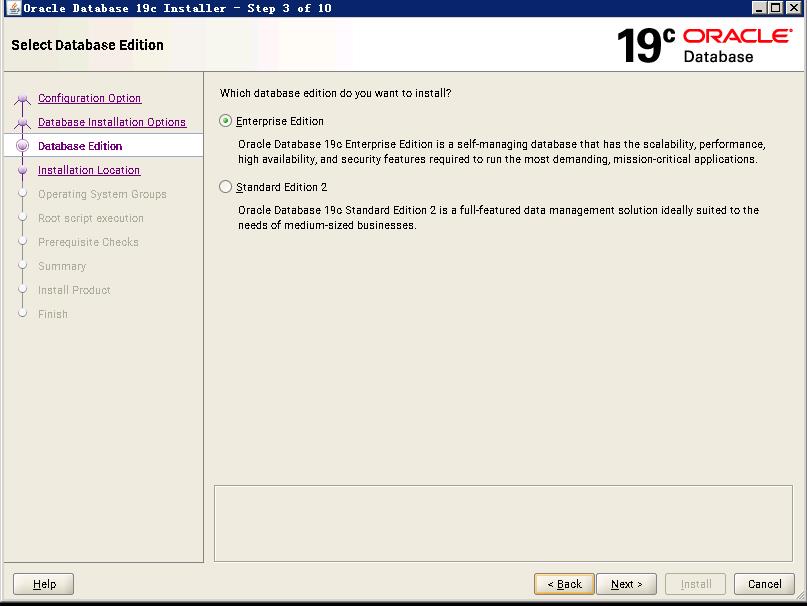Jump to the Installation Location step
The image size is (807, 606).
89,170
